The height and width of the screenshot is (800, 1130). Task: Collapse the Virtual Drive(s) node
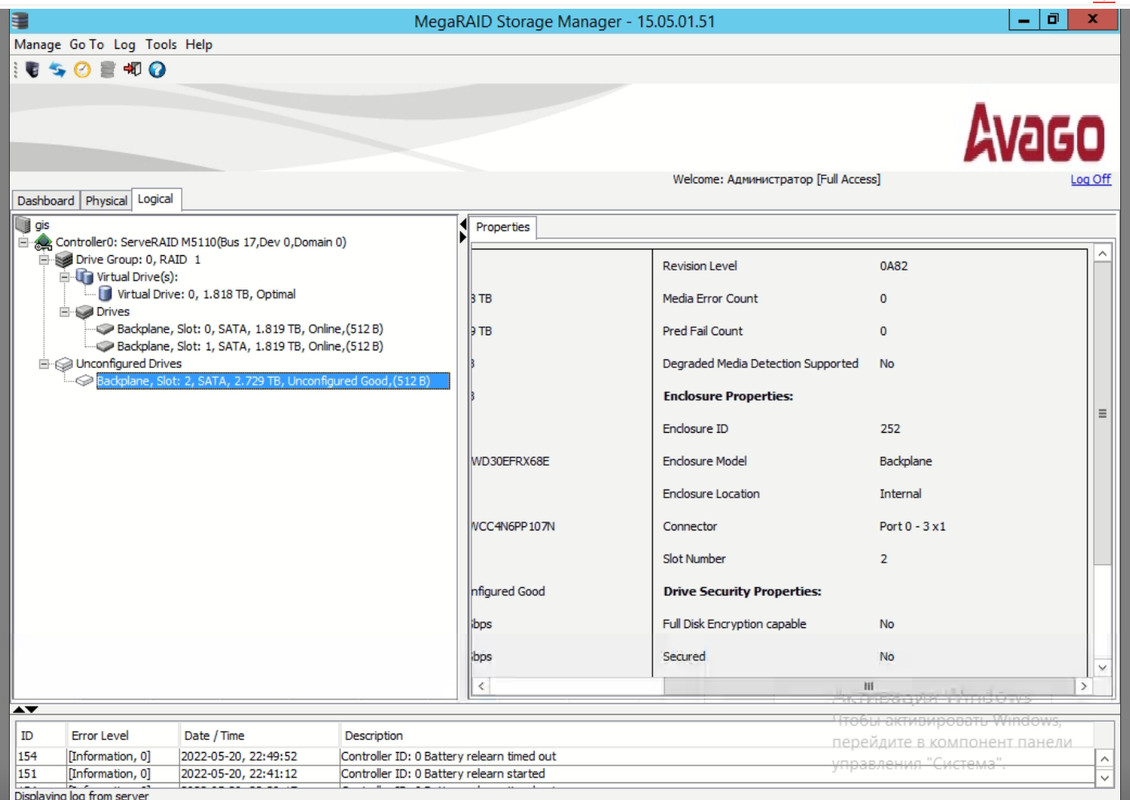65,277
